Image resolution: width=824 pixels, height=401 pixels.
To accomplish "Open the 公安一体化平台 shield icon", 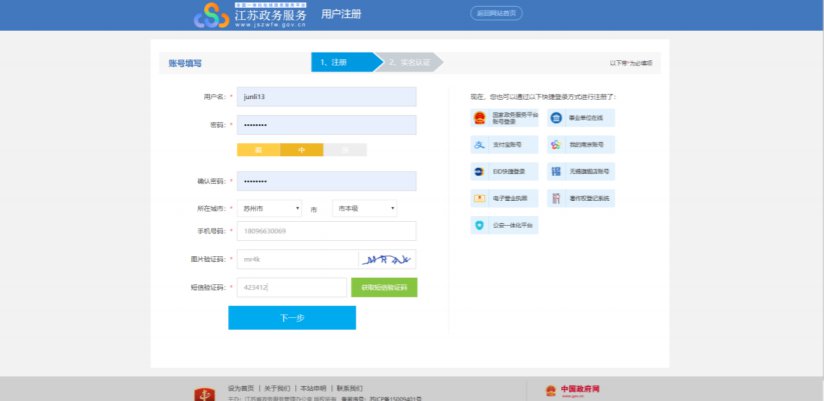I will coord(479,226).
